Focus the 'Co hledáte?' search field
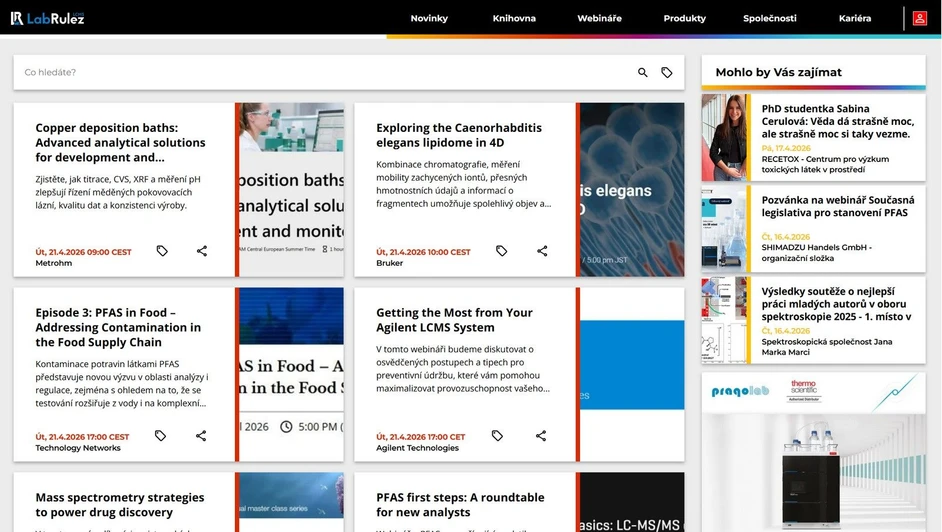The image size is (942, 532). tap(324, 72)
